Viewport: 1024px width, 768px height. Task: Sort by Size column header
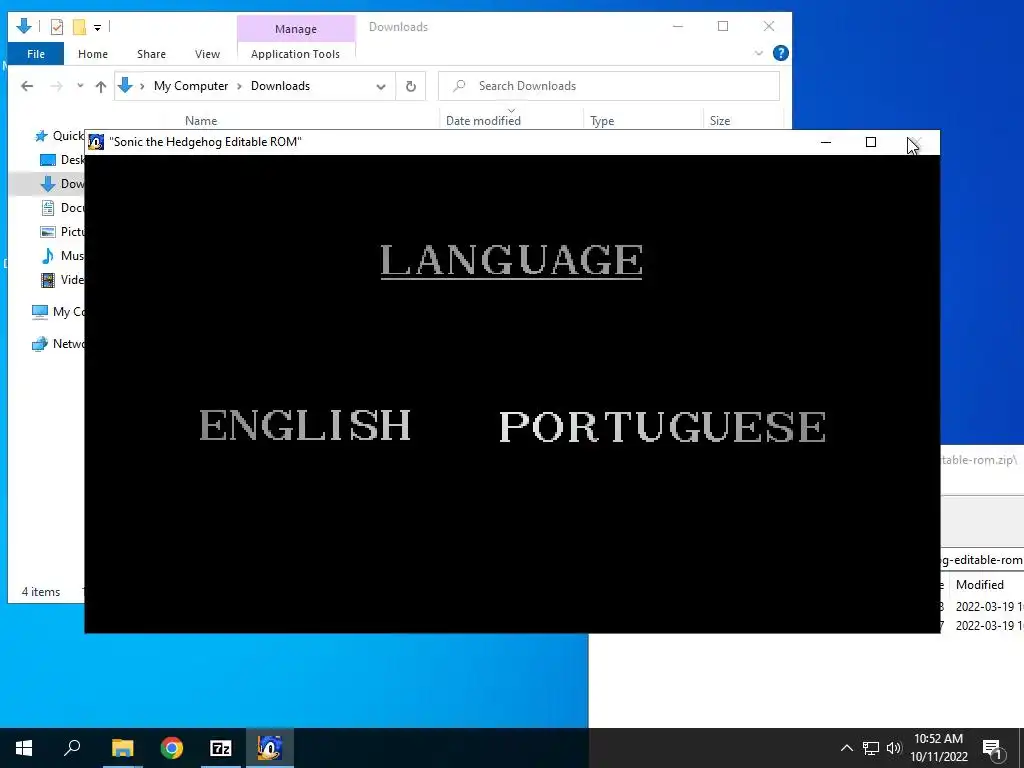(x=720, y=121)
